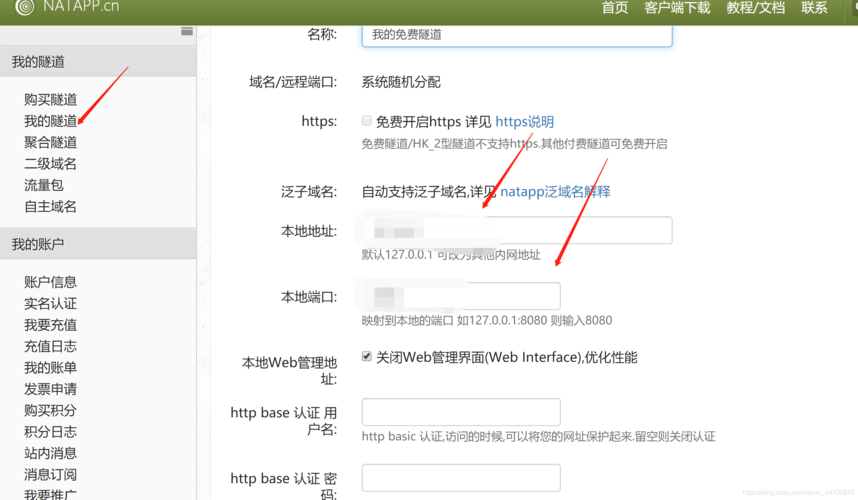Click the http basic 认证 description text

(538, 437)
